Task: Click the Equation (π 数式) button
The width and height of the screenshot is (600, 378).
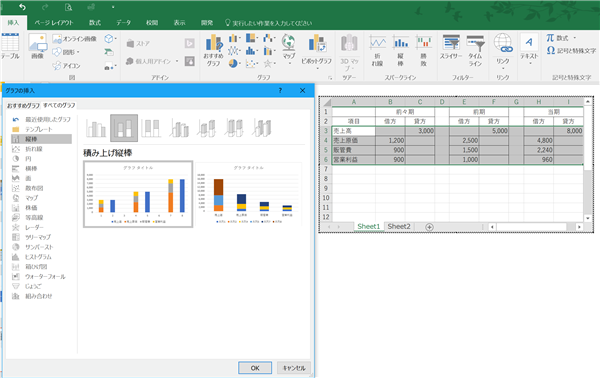Action: pyautogui.click(x=561, y=38)
